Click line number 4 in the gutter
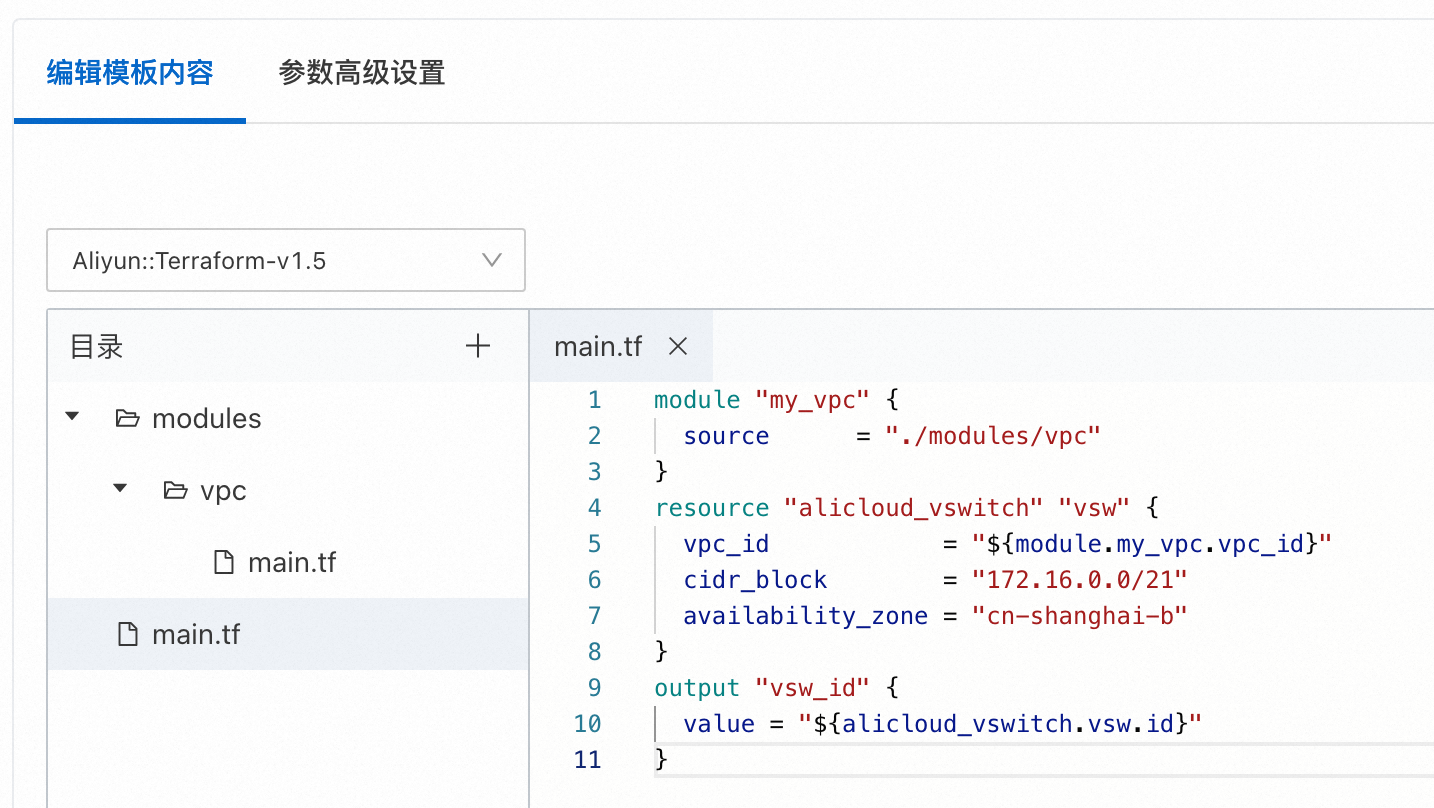1434x808 pixels. [x=595, y=508]
